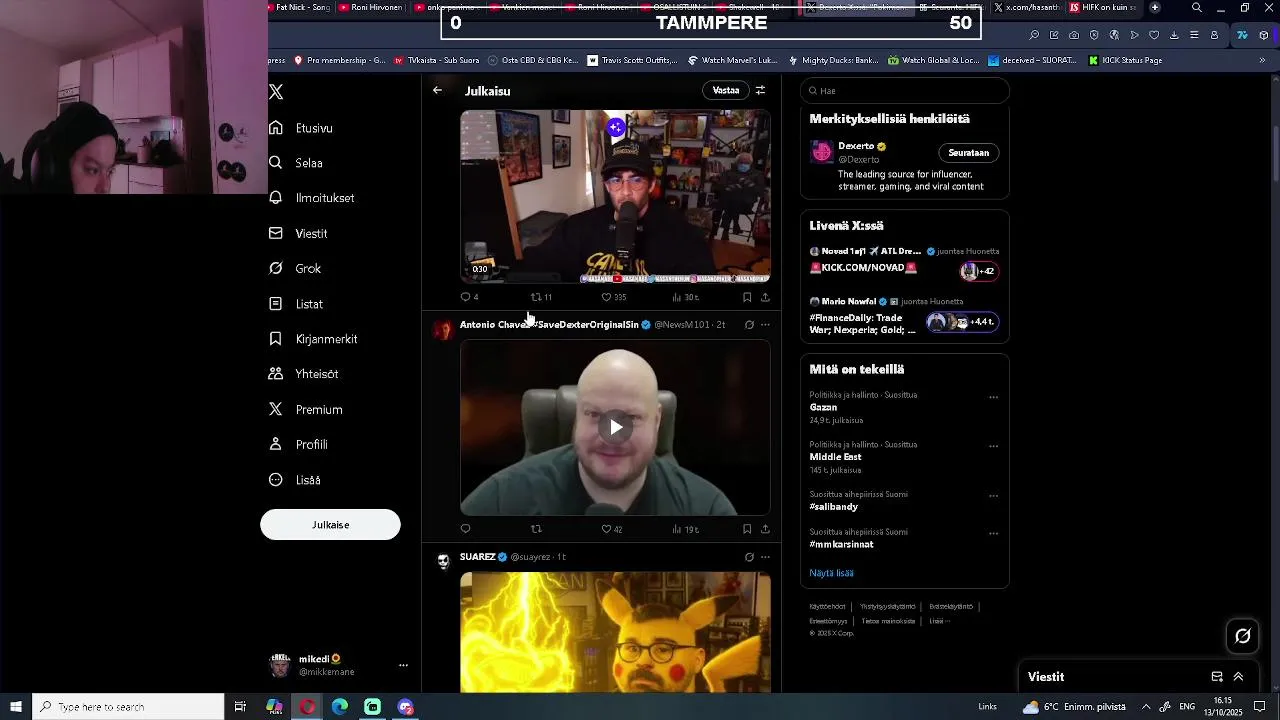Open #FinanceDaily live space by Mario Nowfal

click(x=904, y=317)
